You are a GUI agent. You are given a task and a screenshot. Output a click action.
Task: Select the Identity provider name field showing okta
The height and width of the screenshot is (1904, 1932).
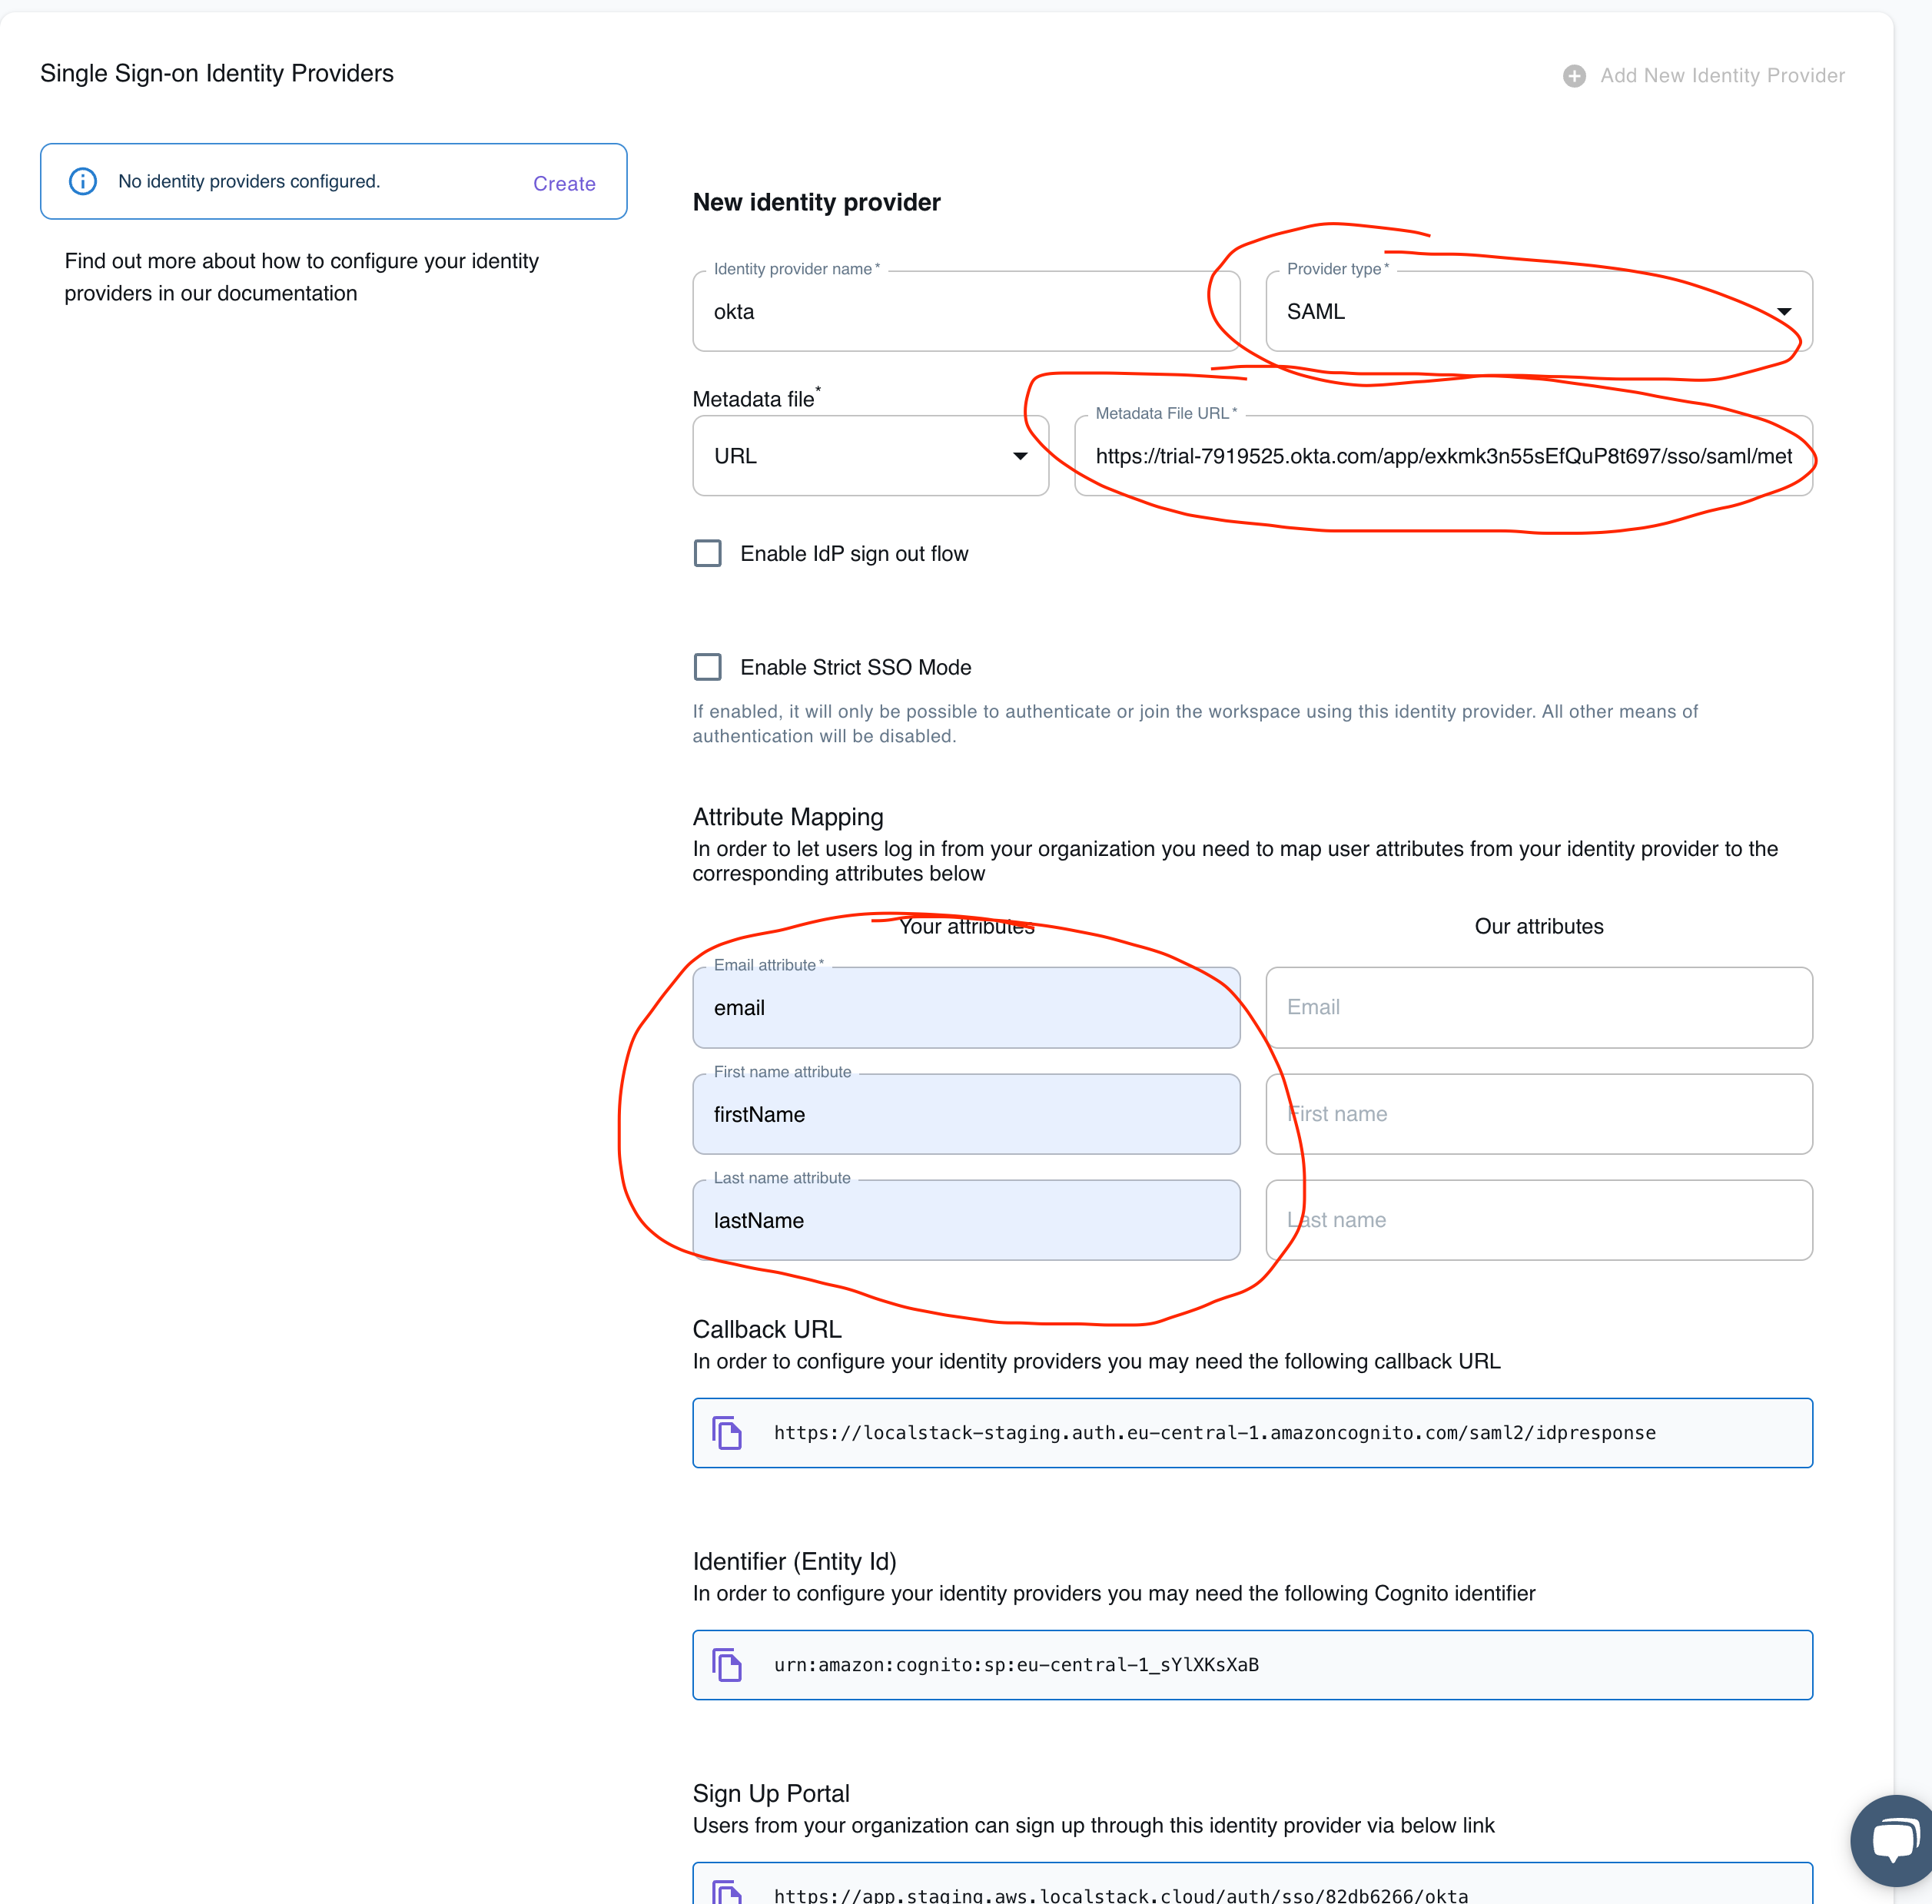coord(965,311)
